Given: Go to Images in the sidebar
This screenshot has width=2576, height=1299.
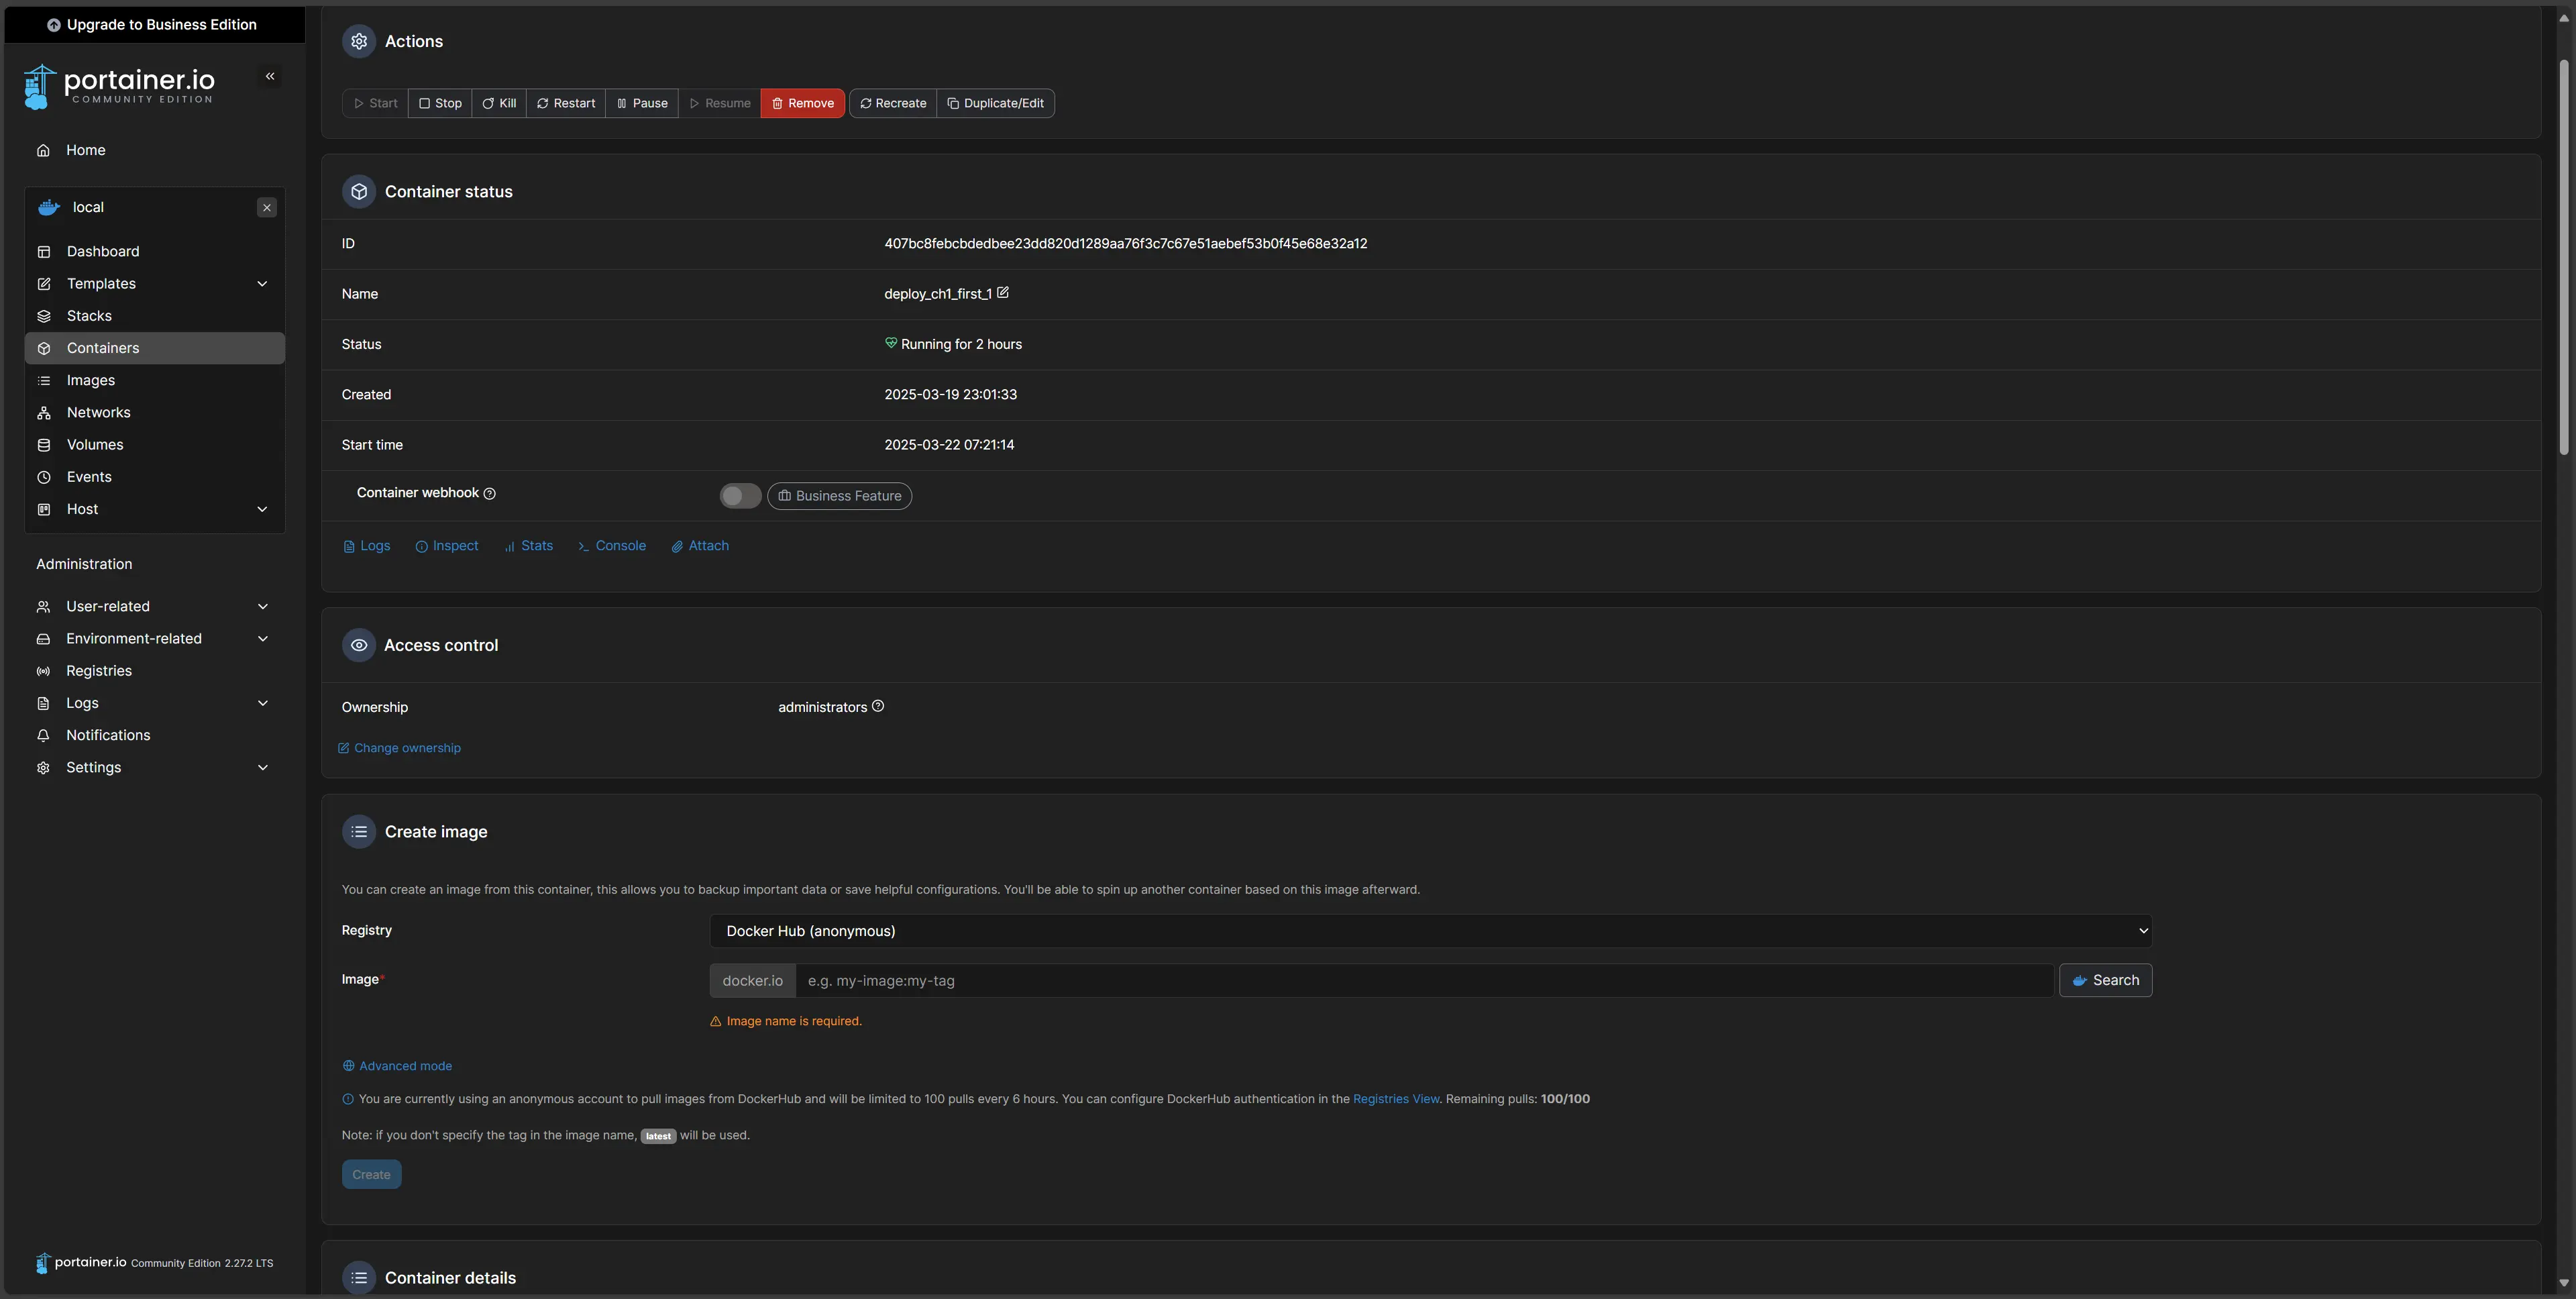Looking at the screenshot, I should (x=91, y=380).
